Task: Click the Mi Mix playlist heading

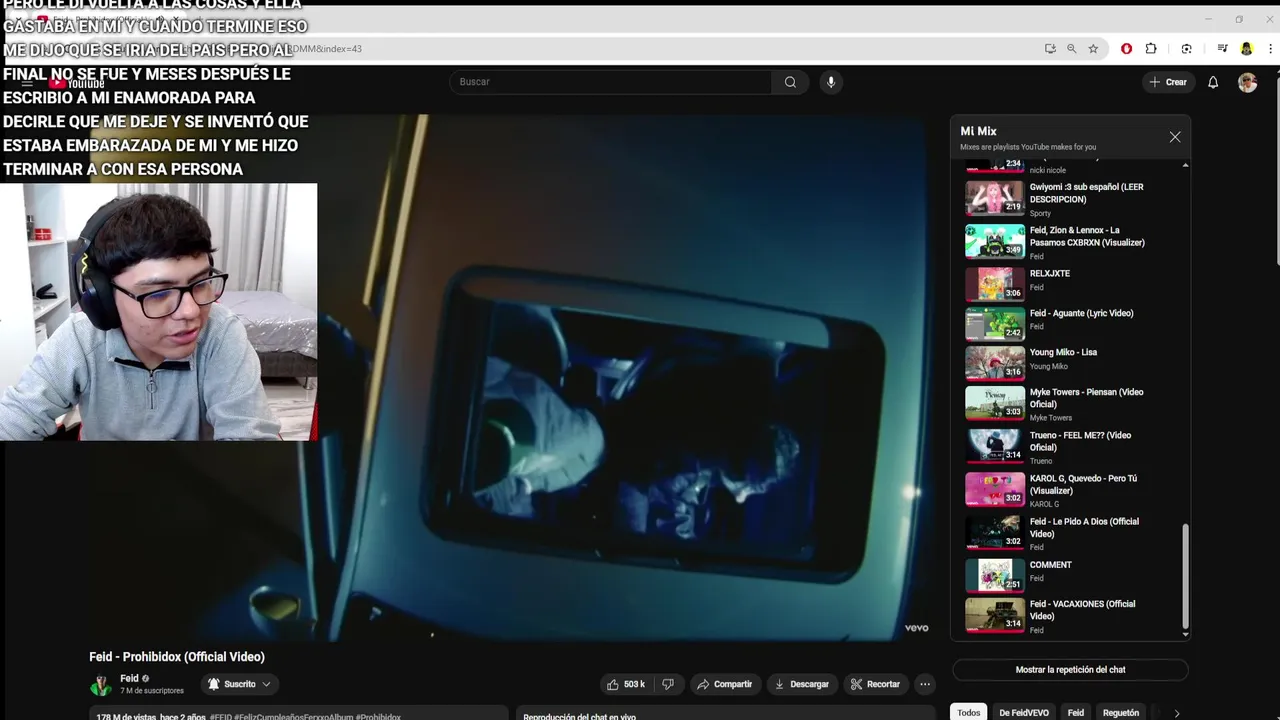Action: [x=978, y=131]
